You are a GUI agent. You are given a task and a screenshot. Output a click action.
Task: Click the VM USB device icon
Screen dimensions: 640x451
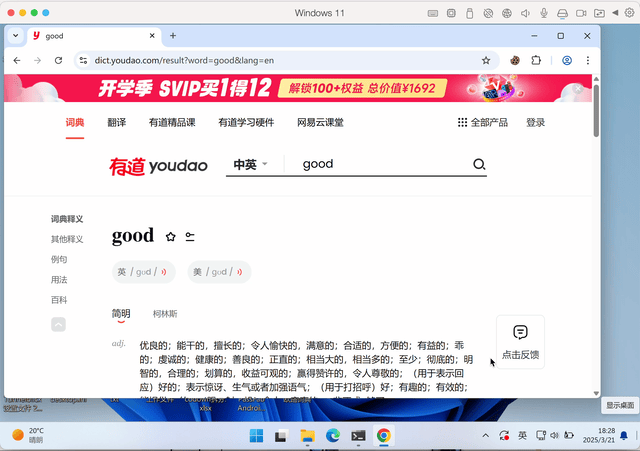pos(469,13)
